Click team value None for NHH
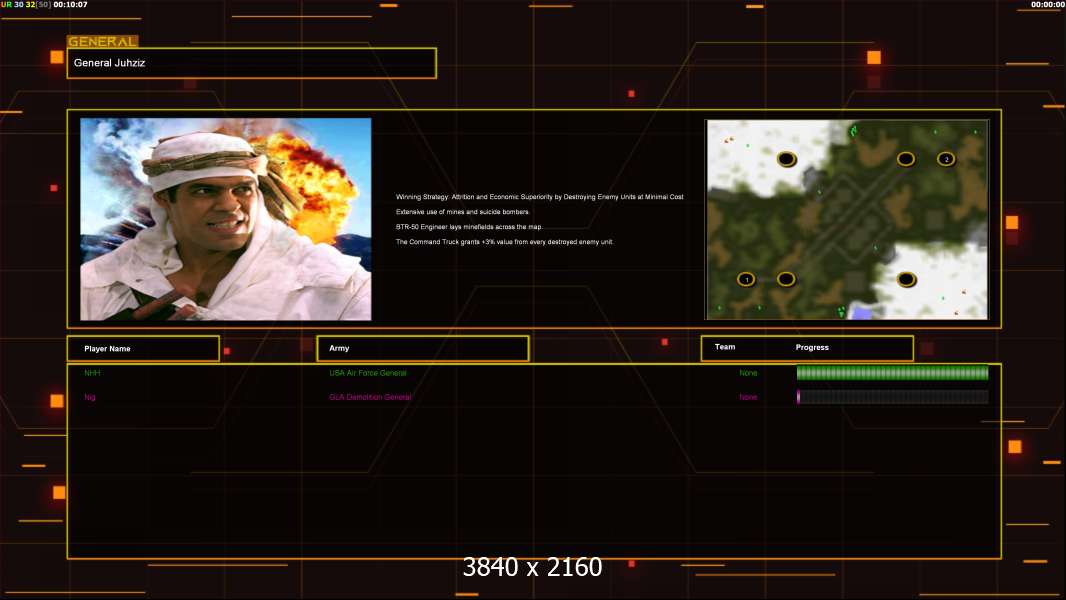This screenshot has width=1066, height=600. tap(748, 373)
